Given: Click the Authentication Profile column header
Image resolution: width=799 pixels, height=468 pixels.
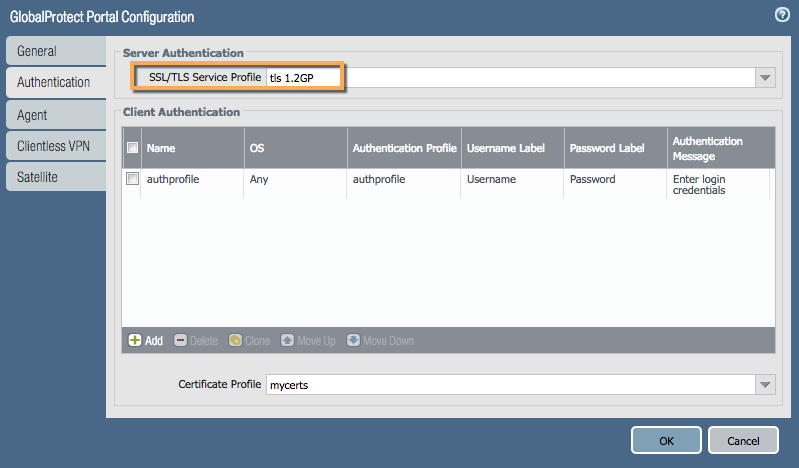Looking at the screenshot, I should 404,148.
